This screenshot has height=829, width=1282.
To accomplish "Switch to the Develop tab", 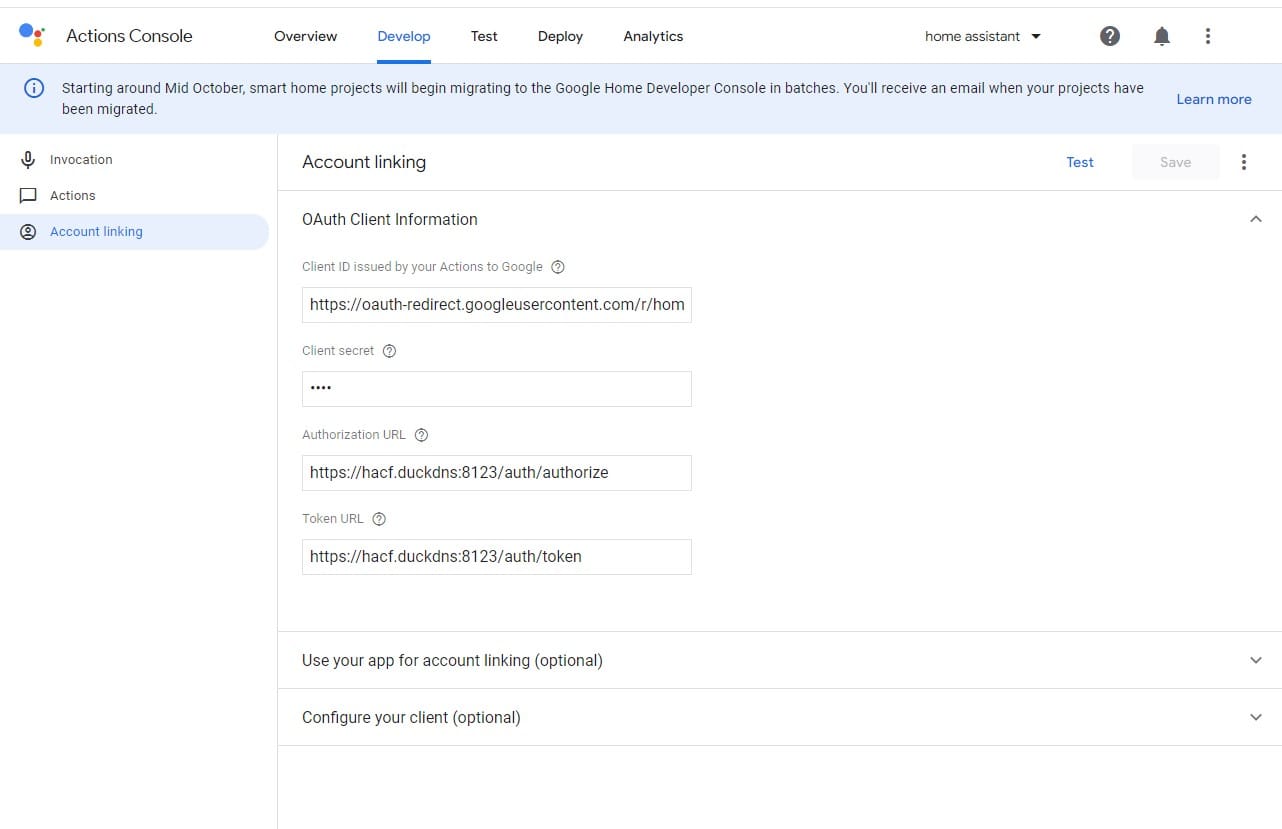I will tap(404, 36).
